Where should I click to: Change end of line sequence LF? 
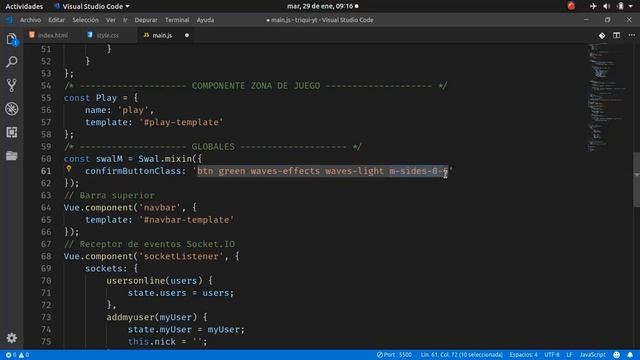(x=569, y=355)
